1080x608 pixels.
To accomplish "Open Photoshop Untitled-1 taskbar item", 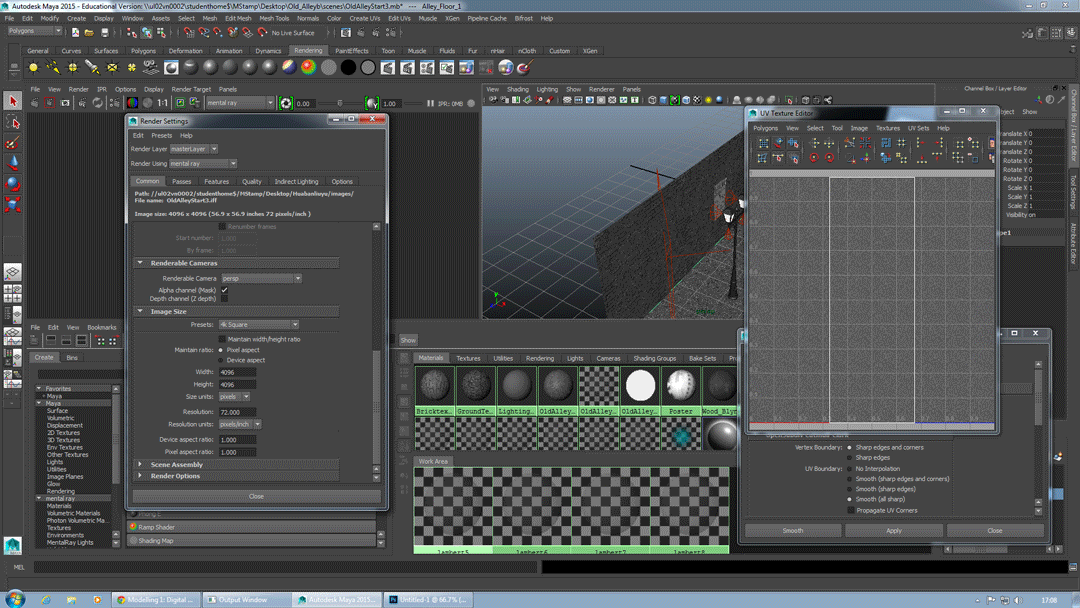I will coord(428,600).
